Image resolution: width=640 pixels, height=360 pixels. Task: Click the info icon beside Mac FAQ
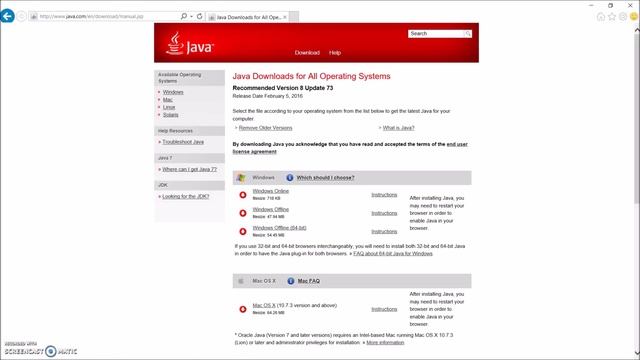click(291, 281)
